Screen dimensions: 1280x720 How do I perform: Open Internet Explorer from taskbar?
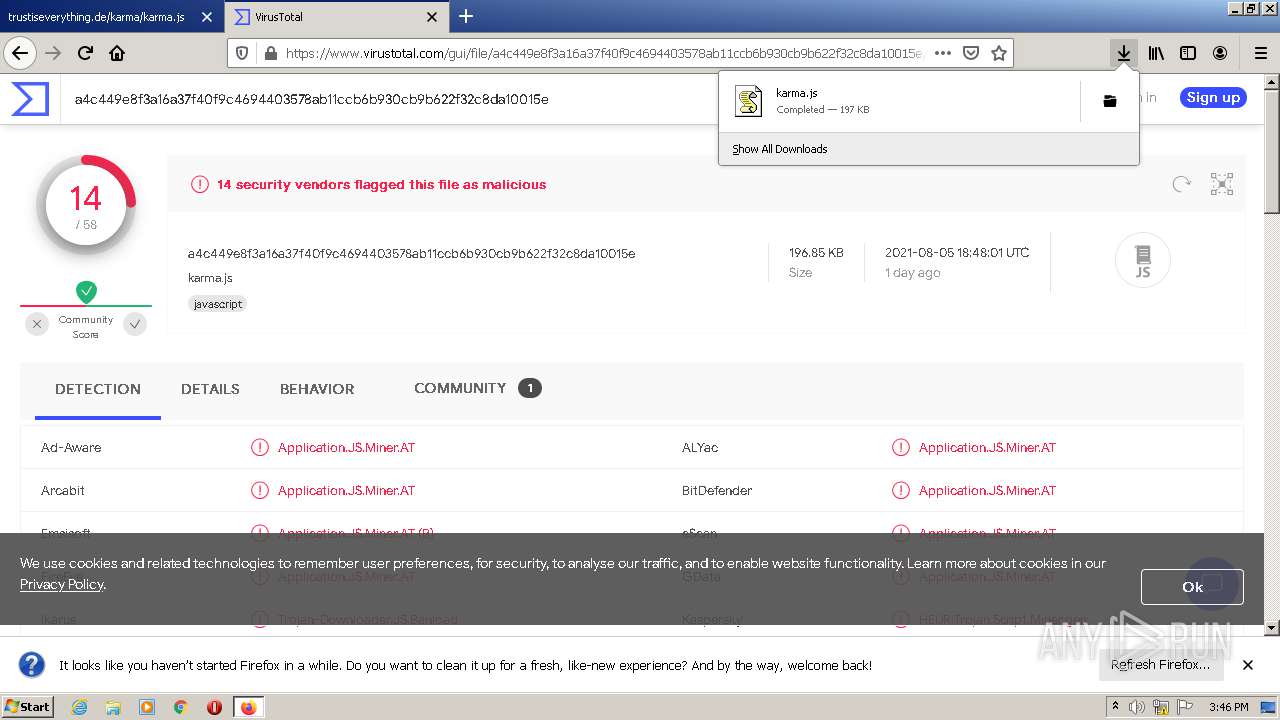79,707
